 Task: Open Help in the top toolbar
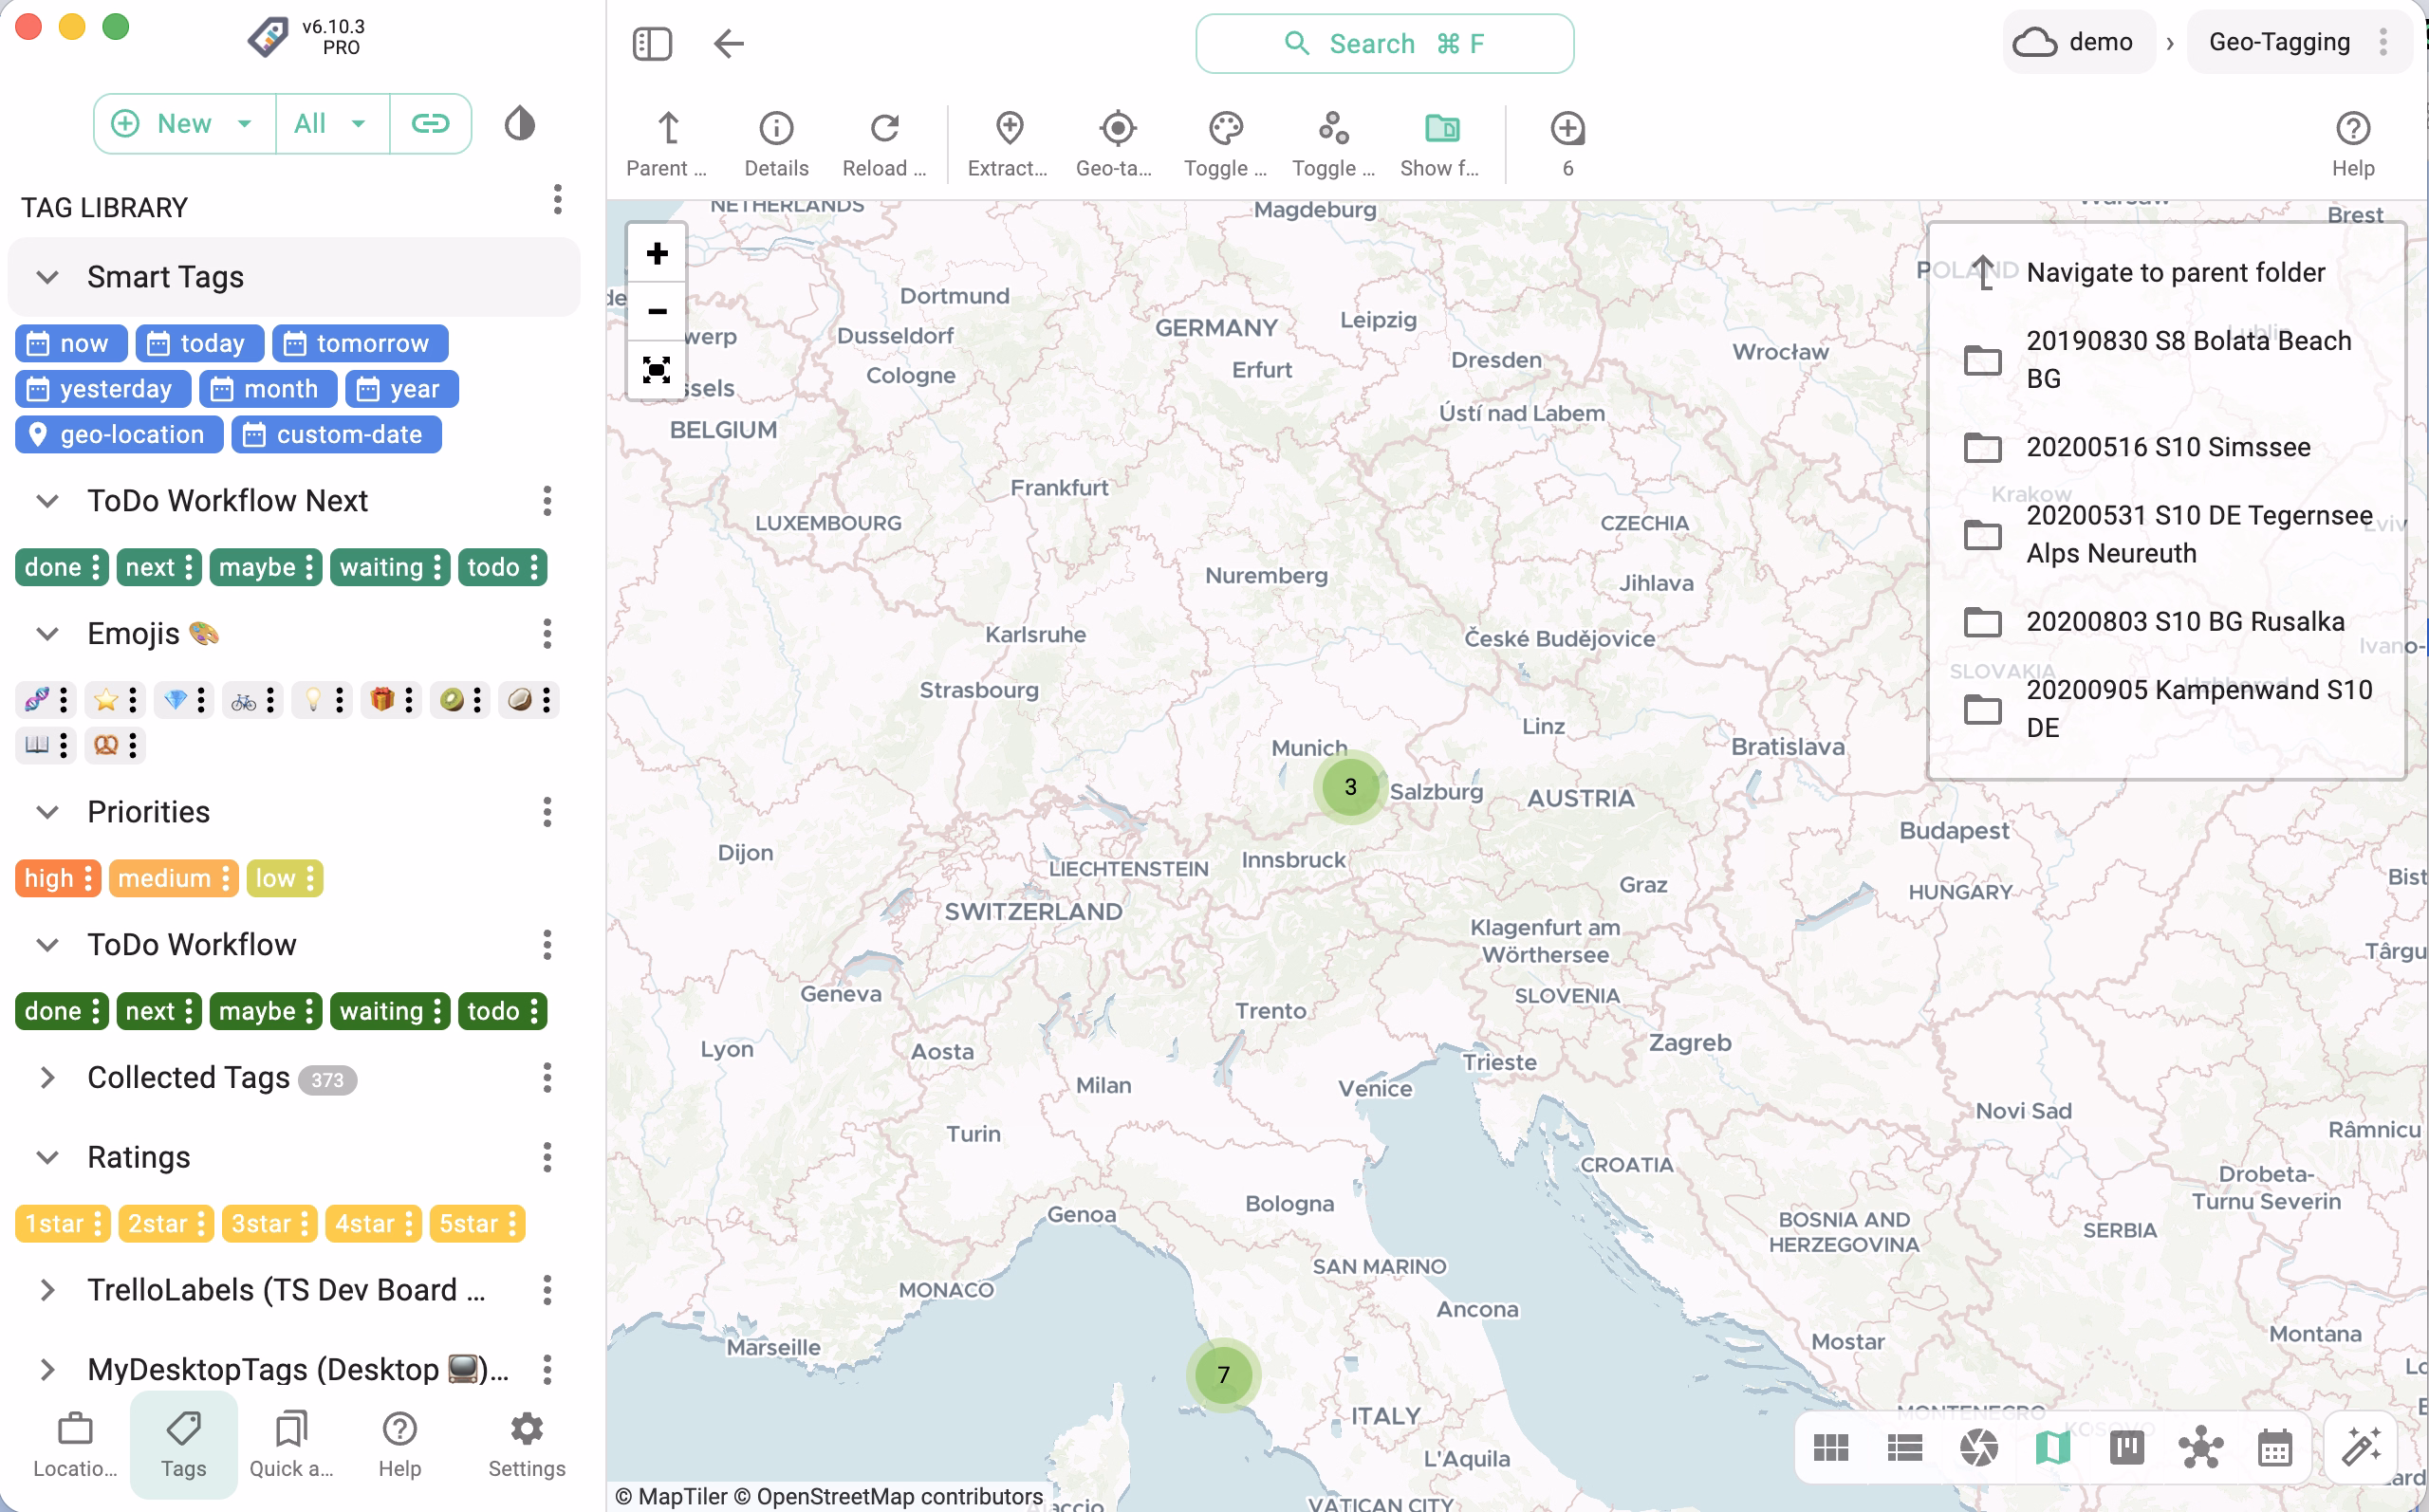[x=2352, y=144]
